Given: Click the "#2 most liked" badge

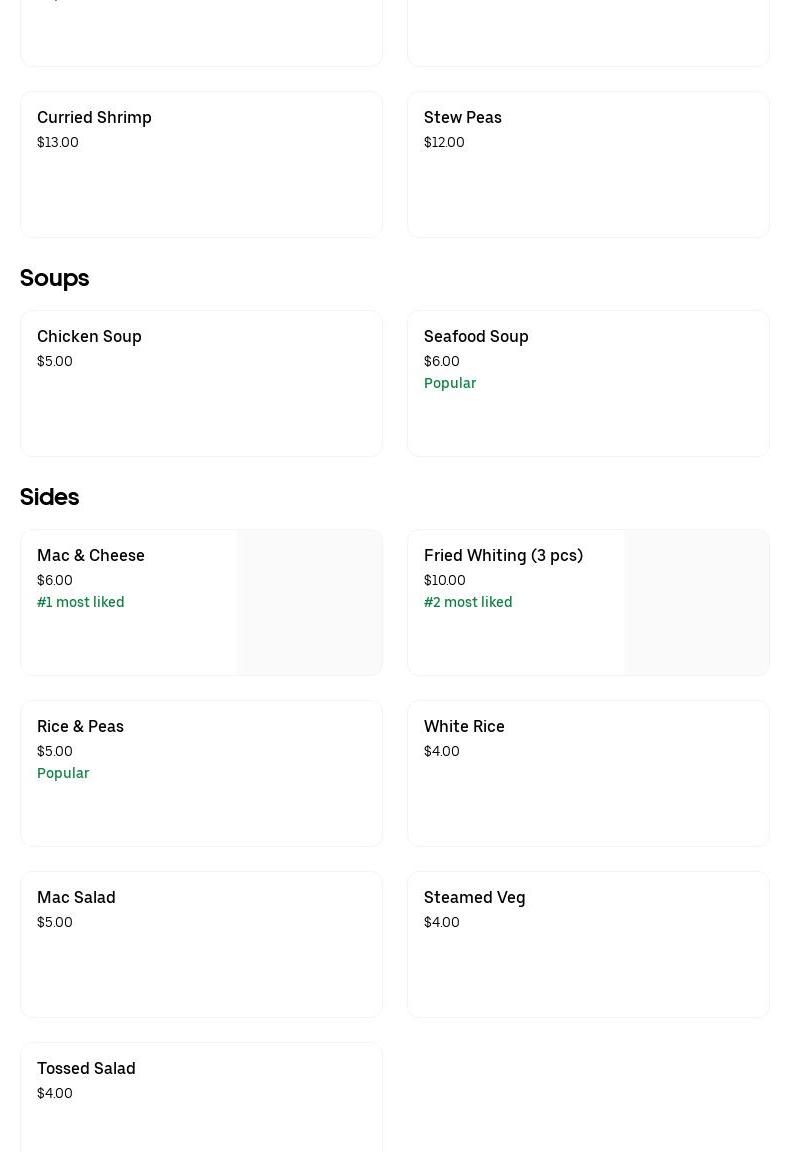Looking at the screenshot, I should (468, 602).
